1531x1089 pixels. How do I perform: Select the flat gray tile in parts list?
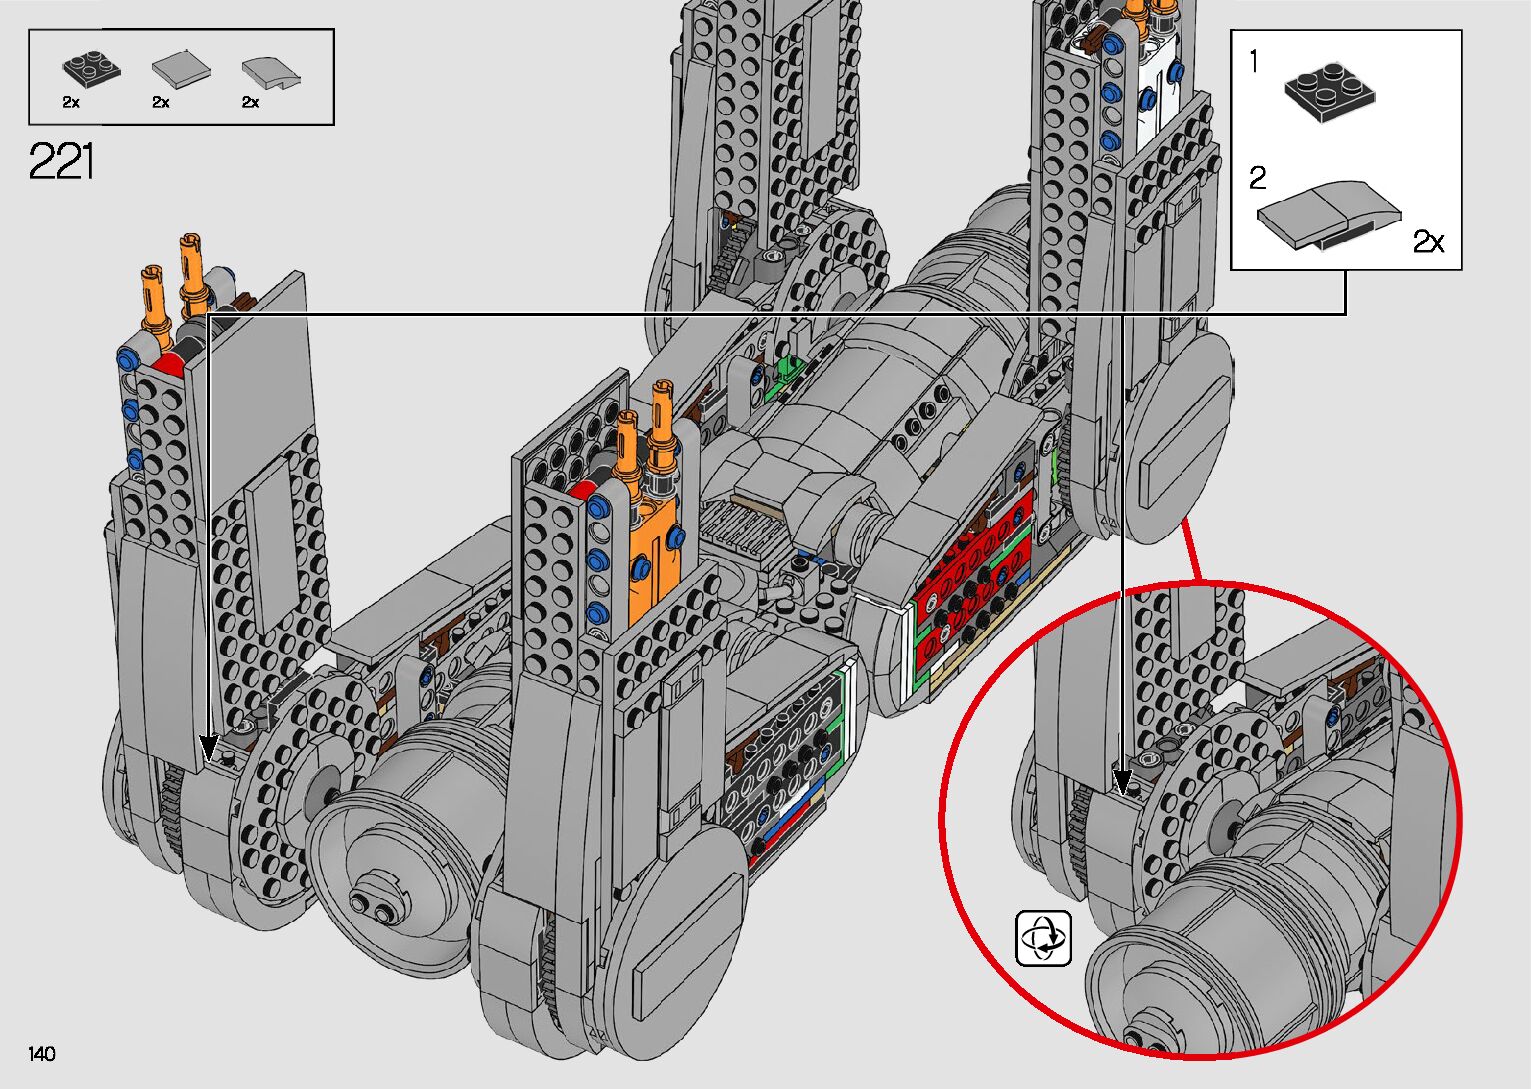181,69
